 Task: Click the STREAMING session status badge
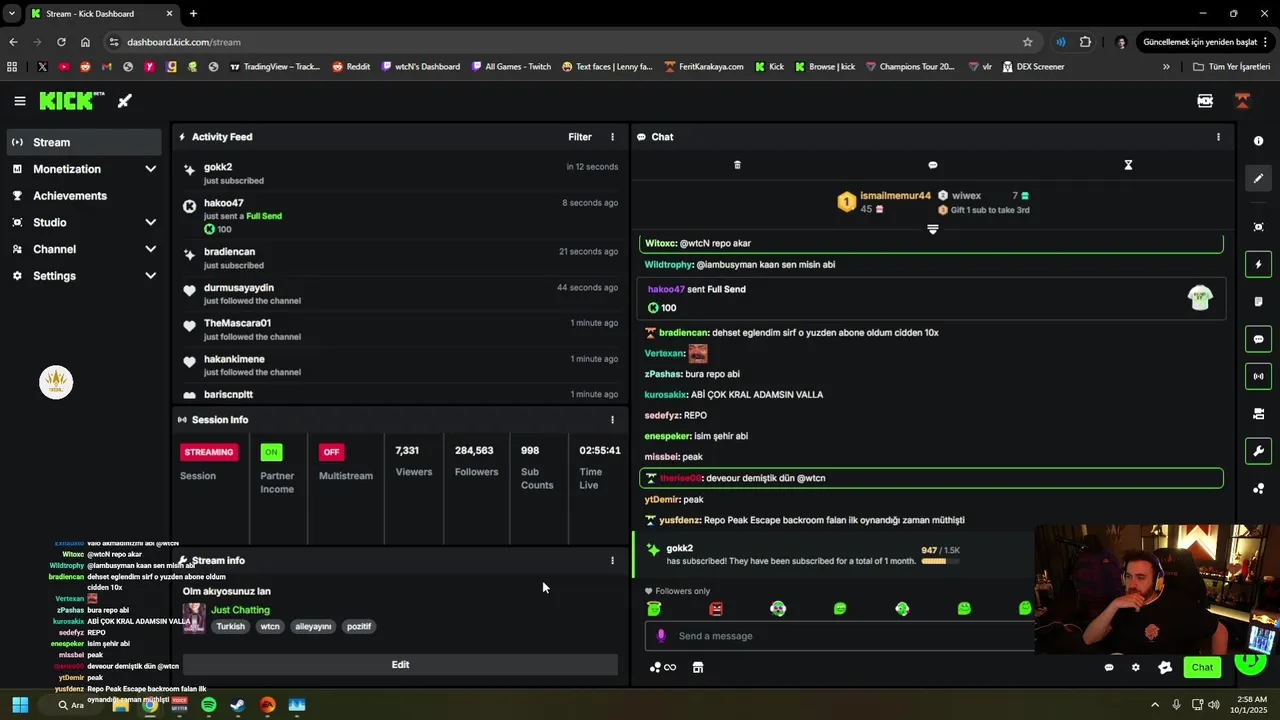[209, 452]
